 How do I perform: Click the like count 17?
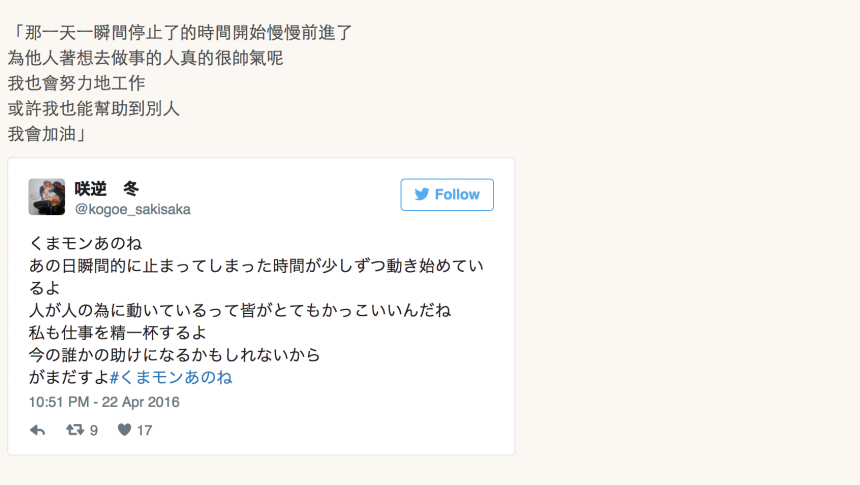[x=144, y=430]
